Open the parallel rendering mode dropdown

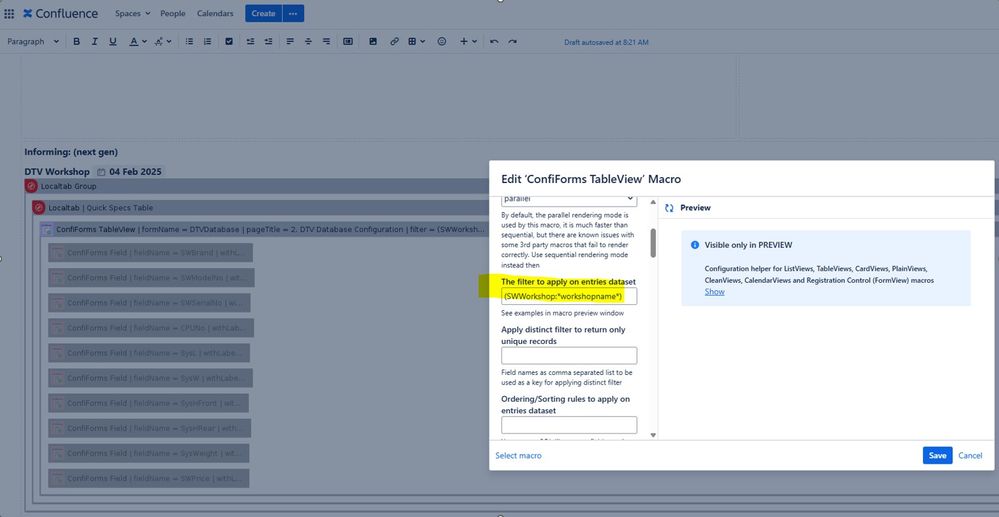[x=569, y=199]
